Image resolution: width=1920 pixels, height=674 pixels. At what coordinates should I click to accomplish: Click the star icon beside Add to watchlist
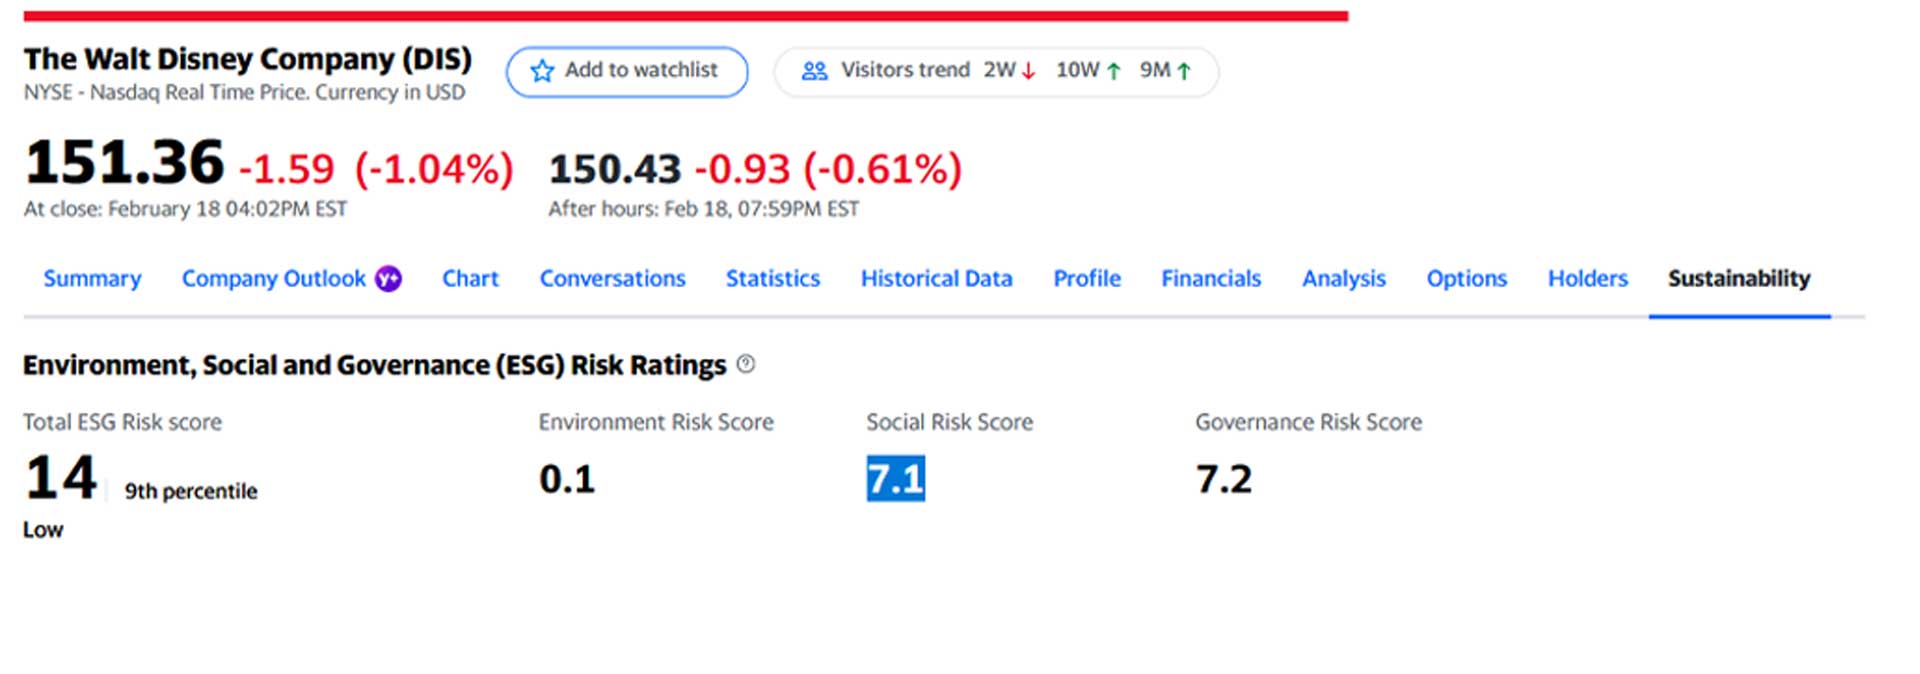click(x=542, y=71)
